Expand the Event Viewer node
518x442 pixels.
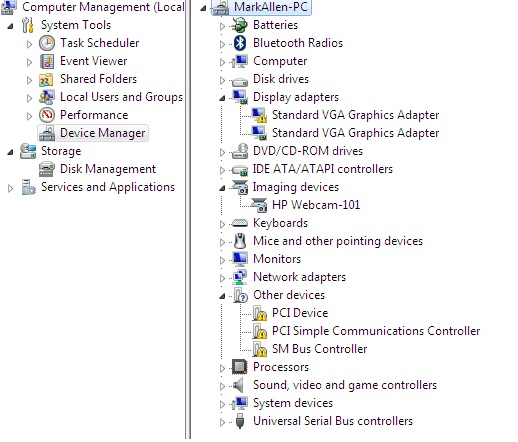[29, 62]
